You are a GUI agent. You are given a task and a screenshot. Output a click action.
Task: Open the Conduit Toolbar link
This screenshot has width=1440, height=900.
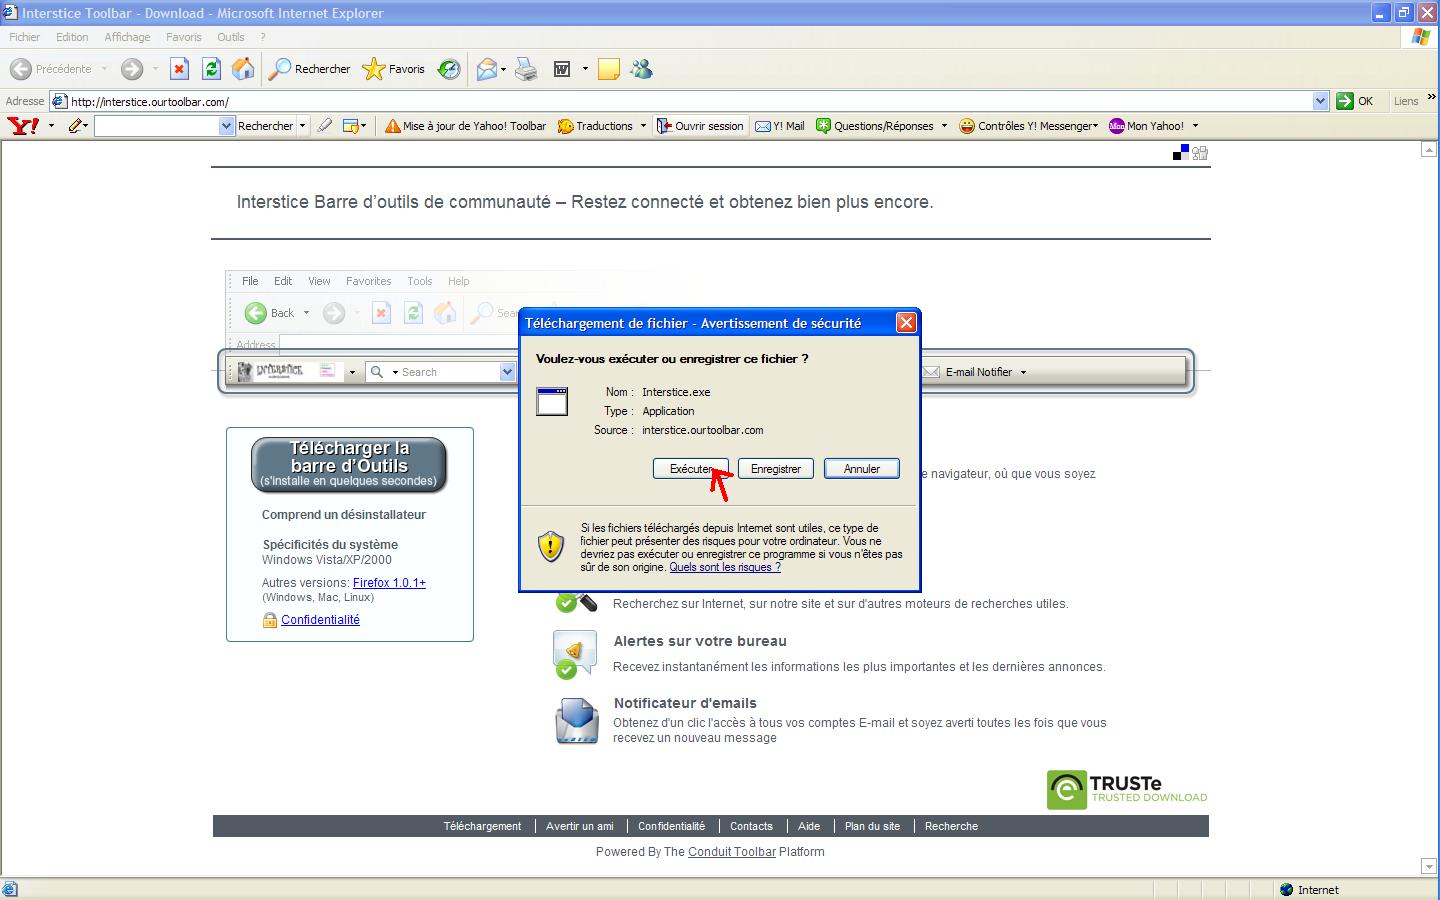[x=732, y=852]
